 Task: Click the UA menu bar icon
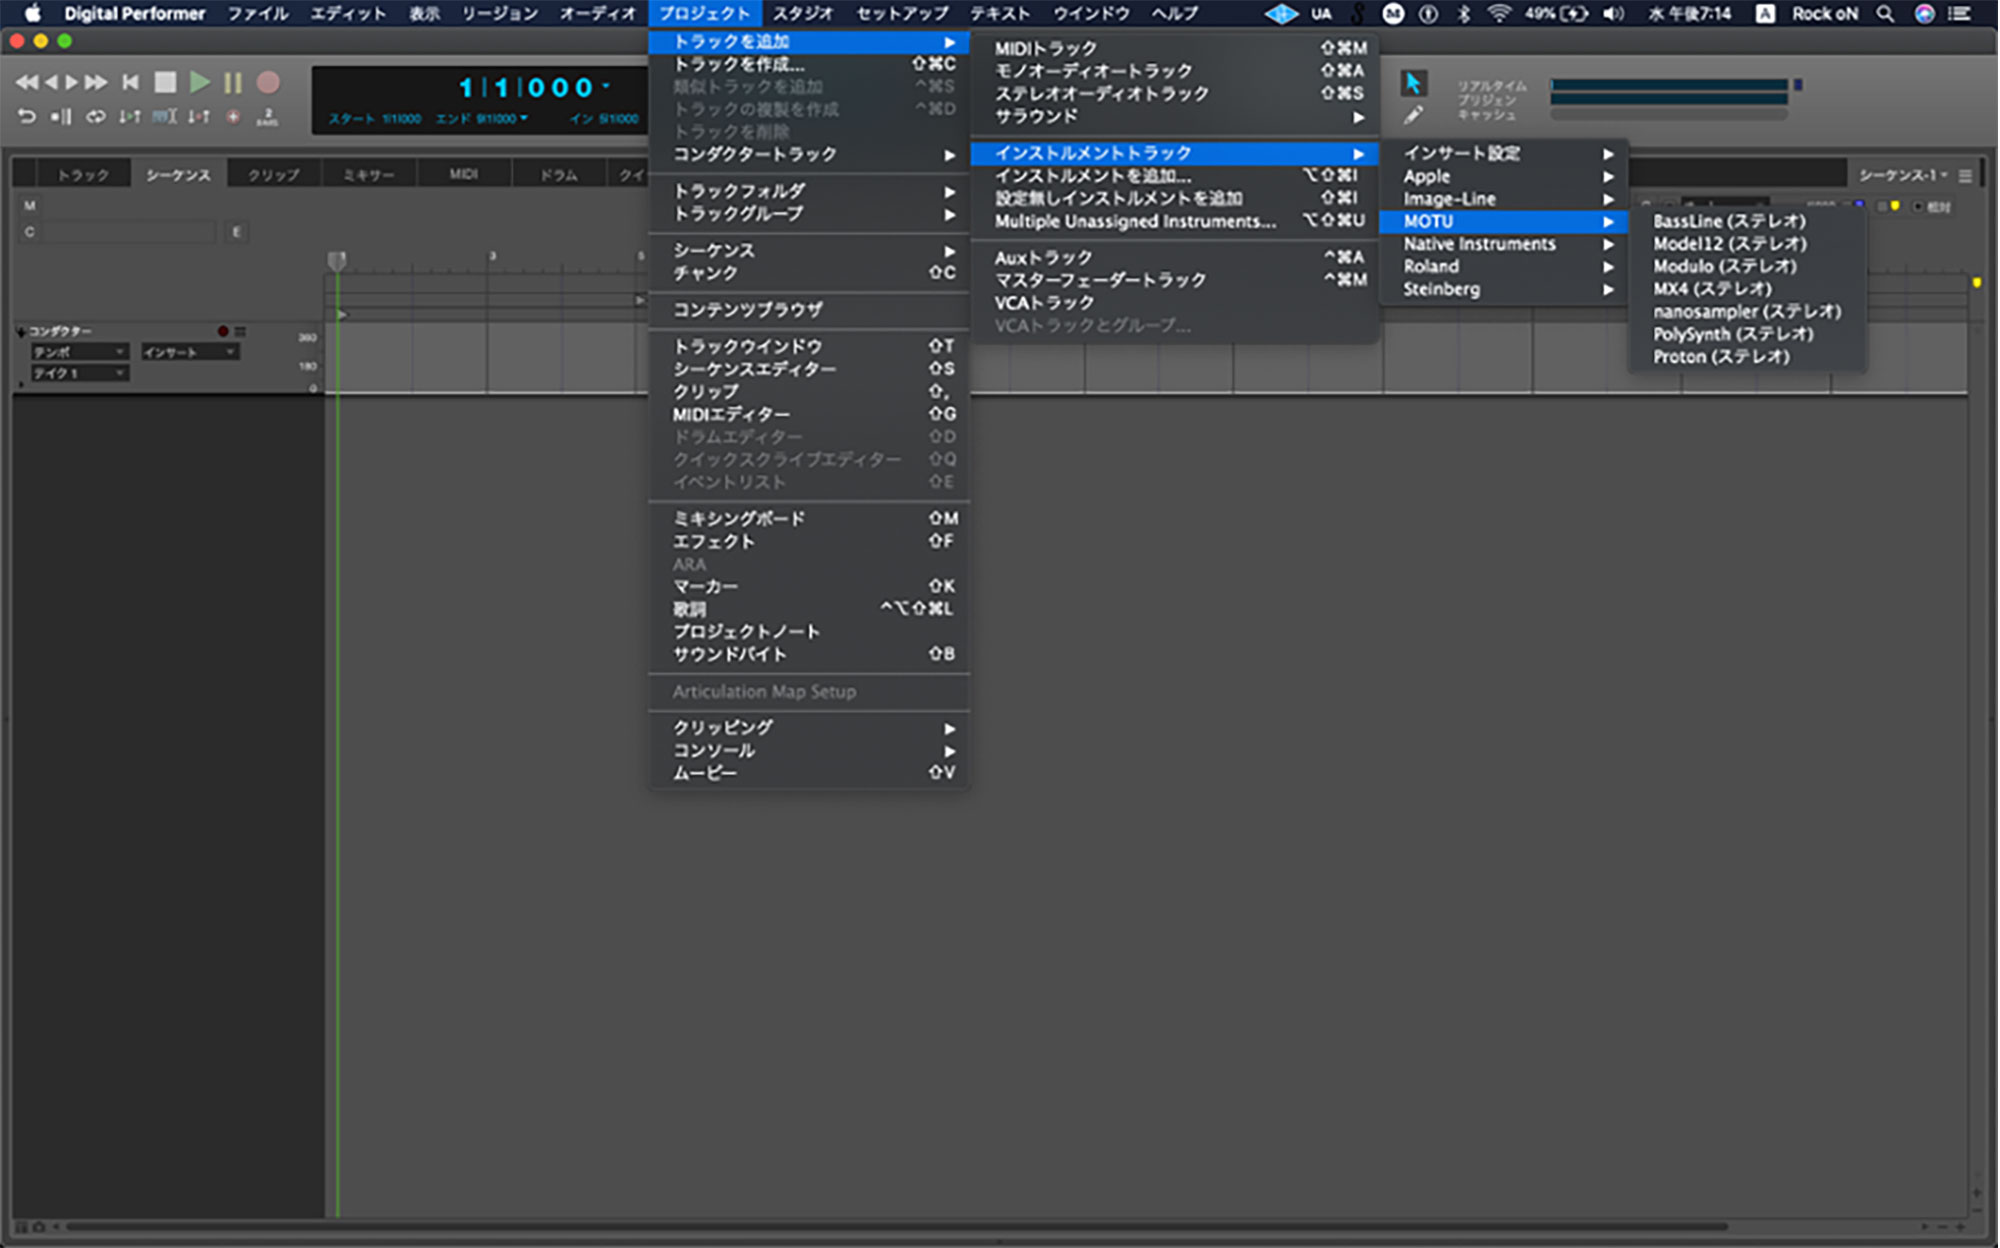[1321, 13]
